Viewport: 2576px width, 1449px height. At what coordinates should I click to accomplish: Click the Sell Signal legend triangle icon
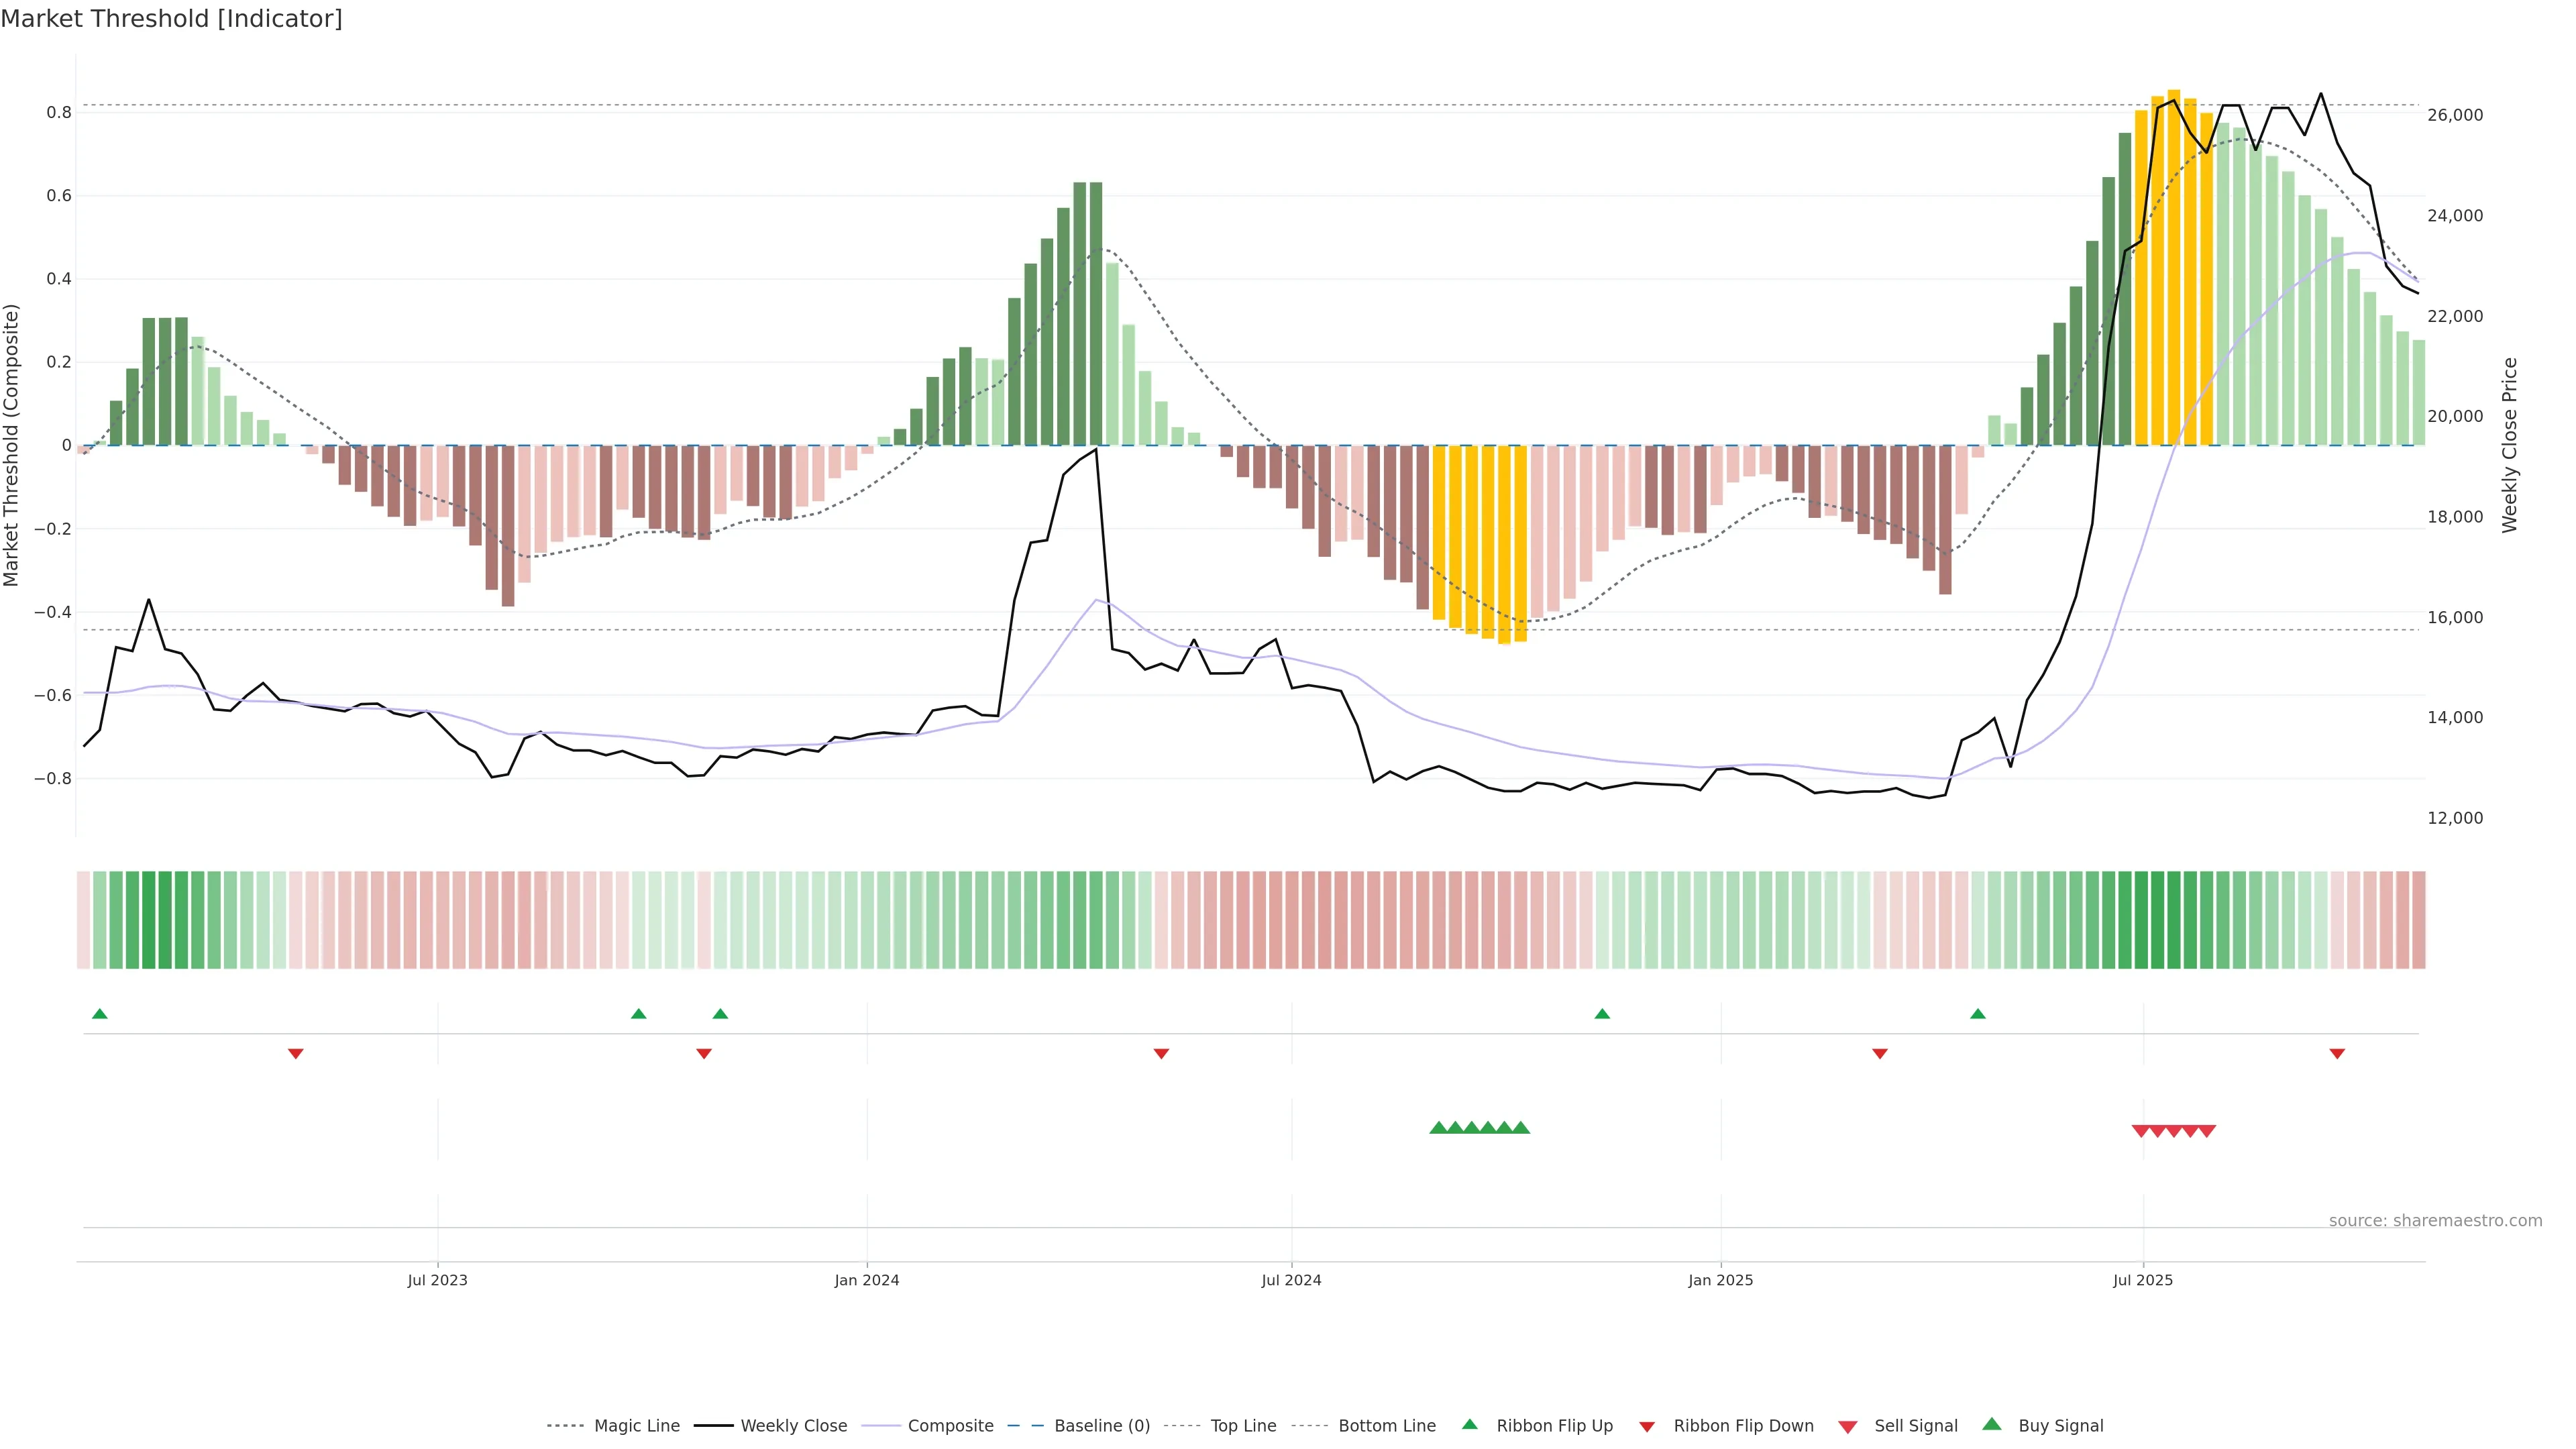pyautogui.click(x=1848, y=1427)
